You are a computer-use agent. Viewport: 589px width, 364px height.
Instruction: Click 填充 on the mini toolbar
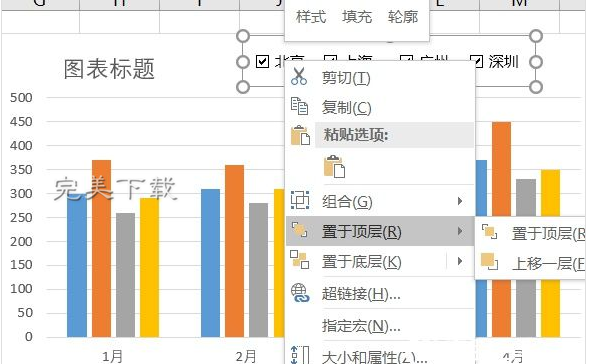tap(357, 17)
